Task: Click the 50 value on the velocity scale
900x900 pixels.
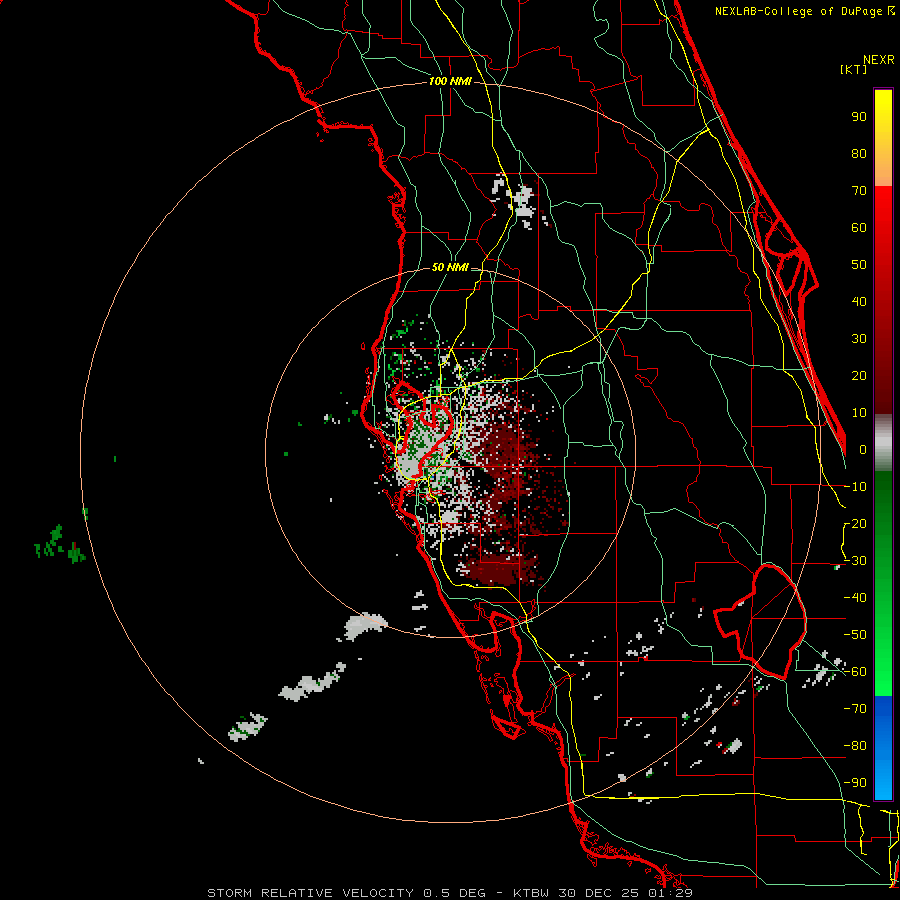Action: pyautogui.click(x=859, y=265)
